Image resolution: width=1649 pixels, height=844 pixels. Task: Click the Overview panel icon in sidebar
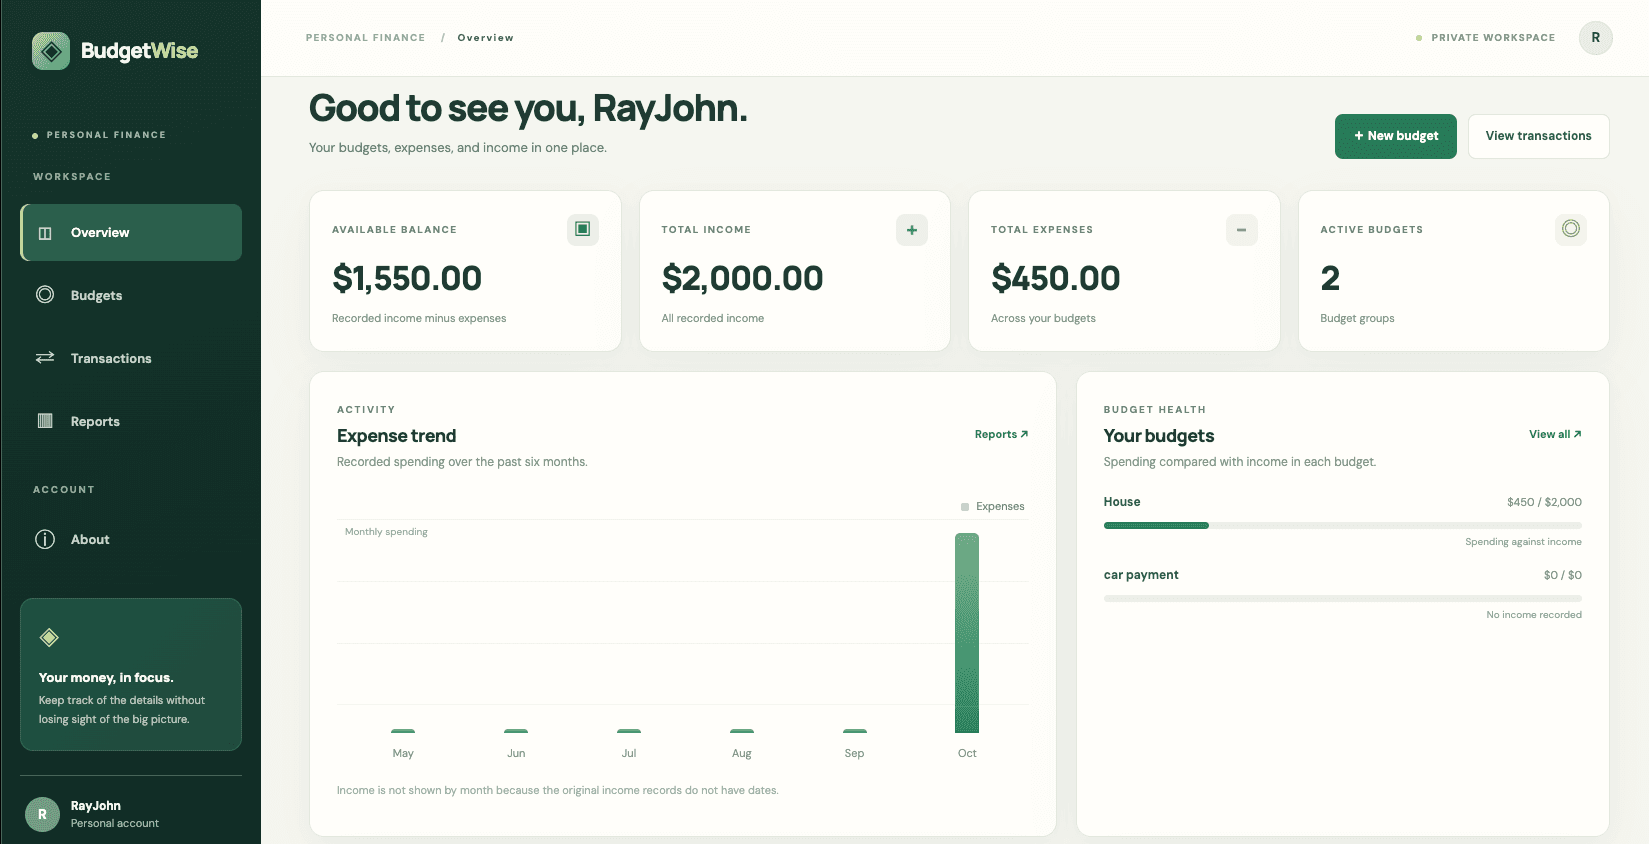tap(45, 233)
